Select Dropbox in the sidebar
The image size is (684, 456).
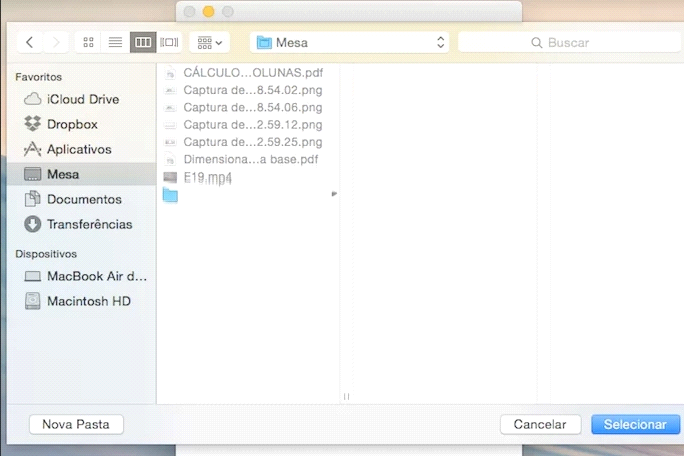(82, 124)
